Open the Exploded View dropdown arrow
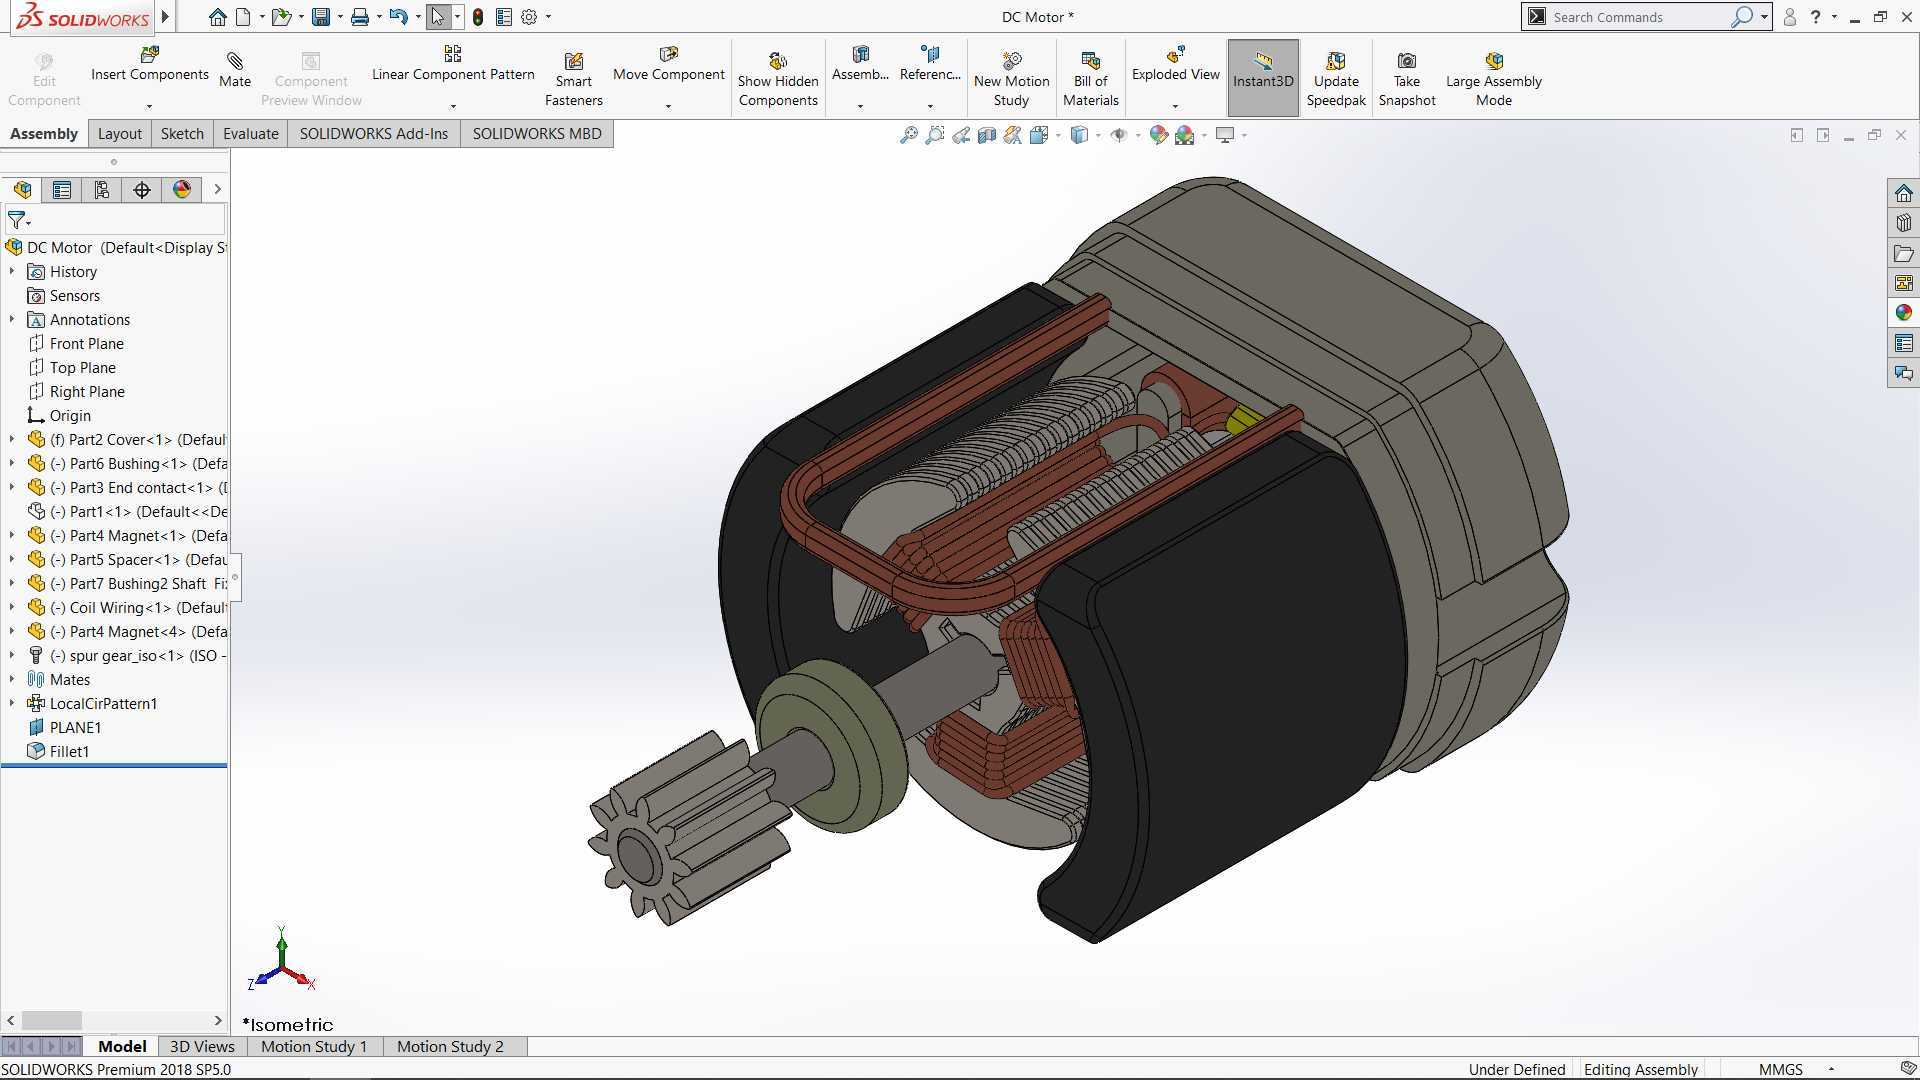Viewport: 1920px width, 1080px height. 1175,105
